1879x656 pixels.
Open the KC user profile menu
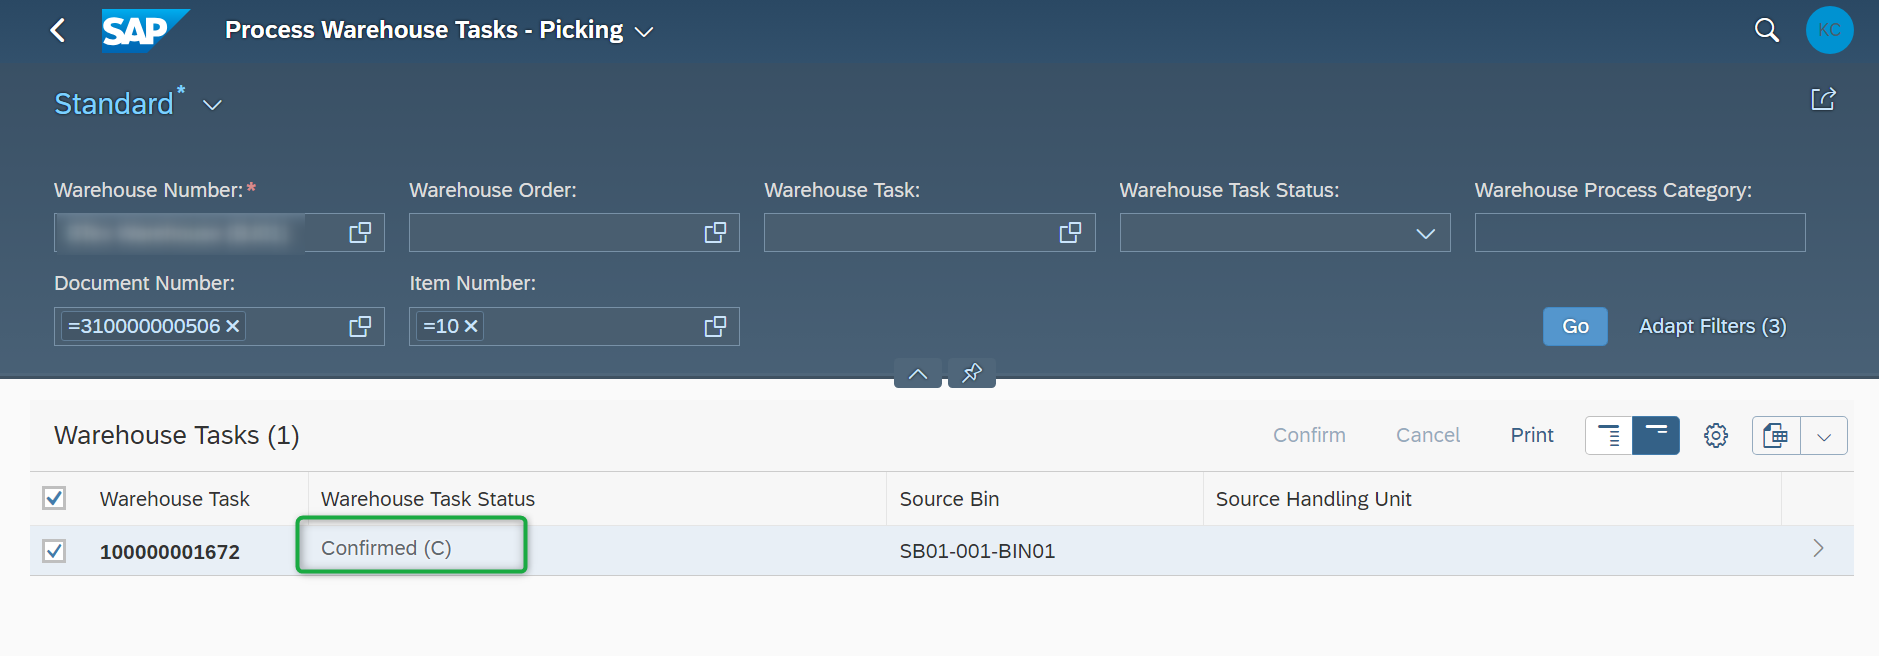pos(1829,30)
